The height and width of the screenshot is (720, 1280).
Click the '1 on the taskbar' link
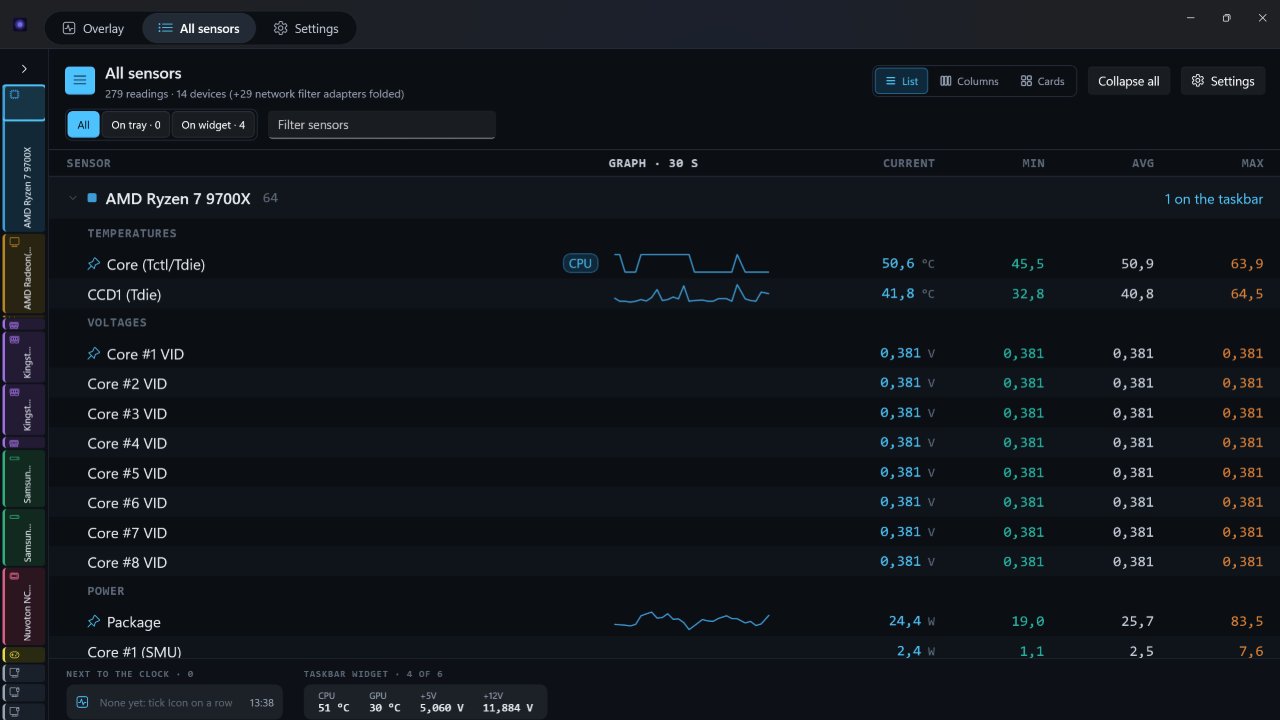tap(1214, 199)
